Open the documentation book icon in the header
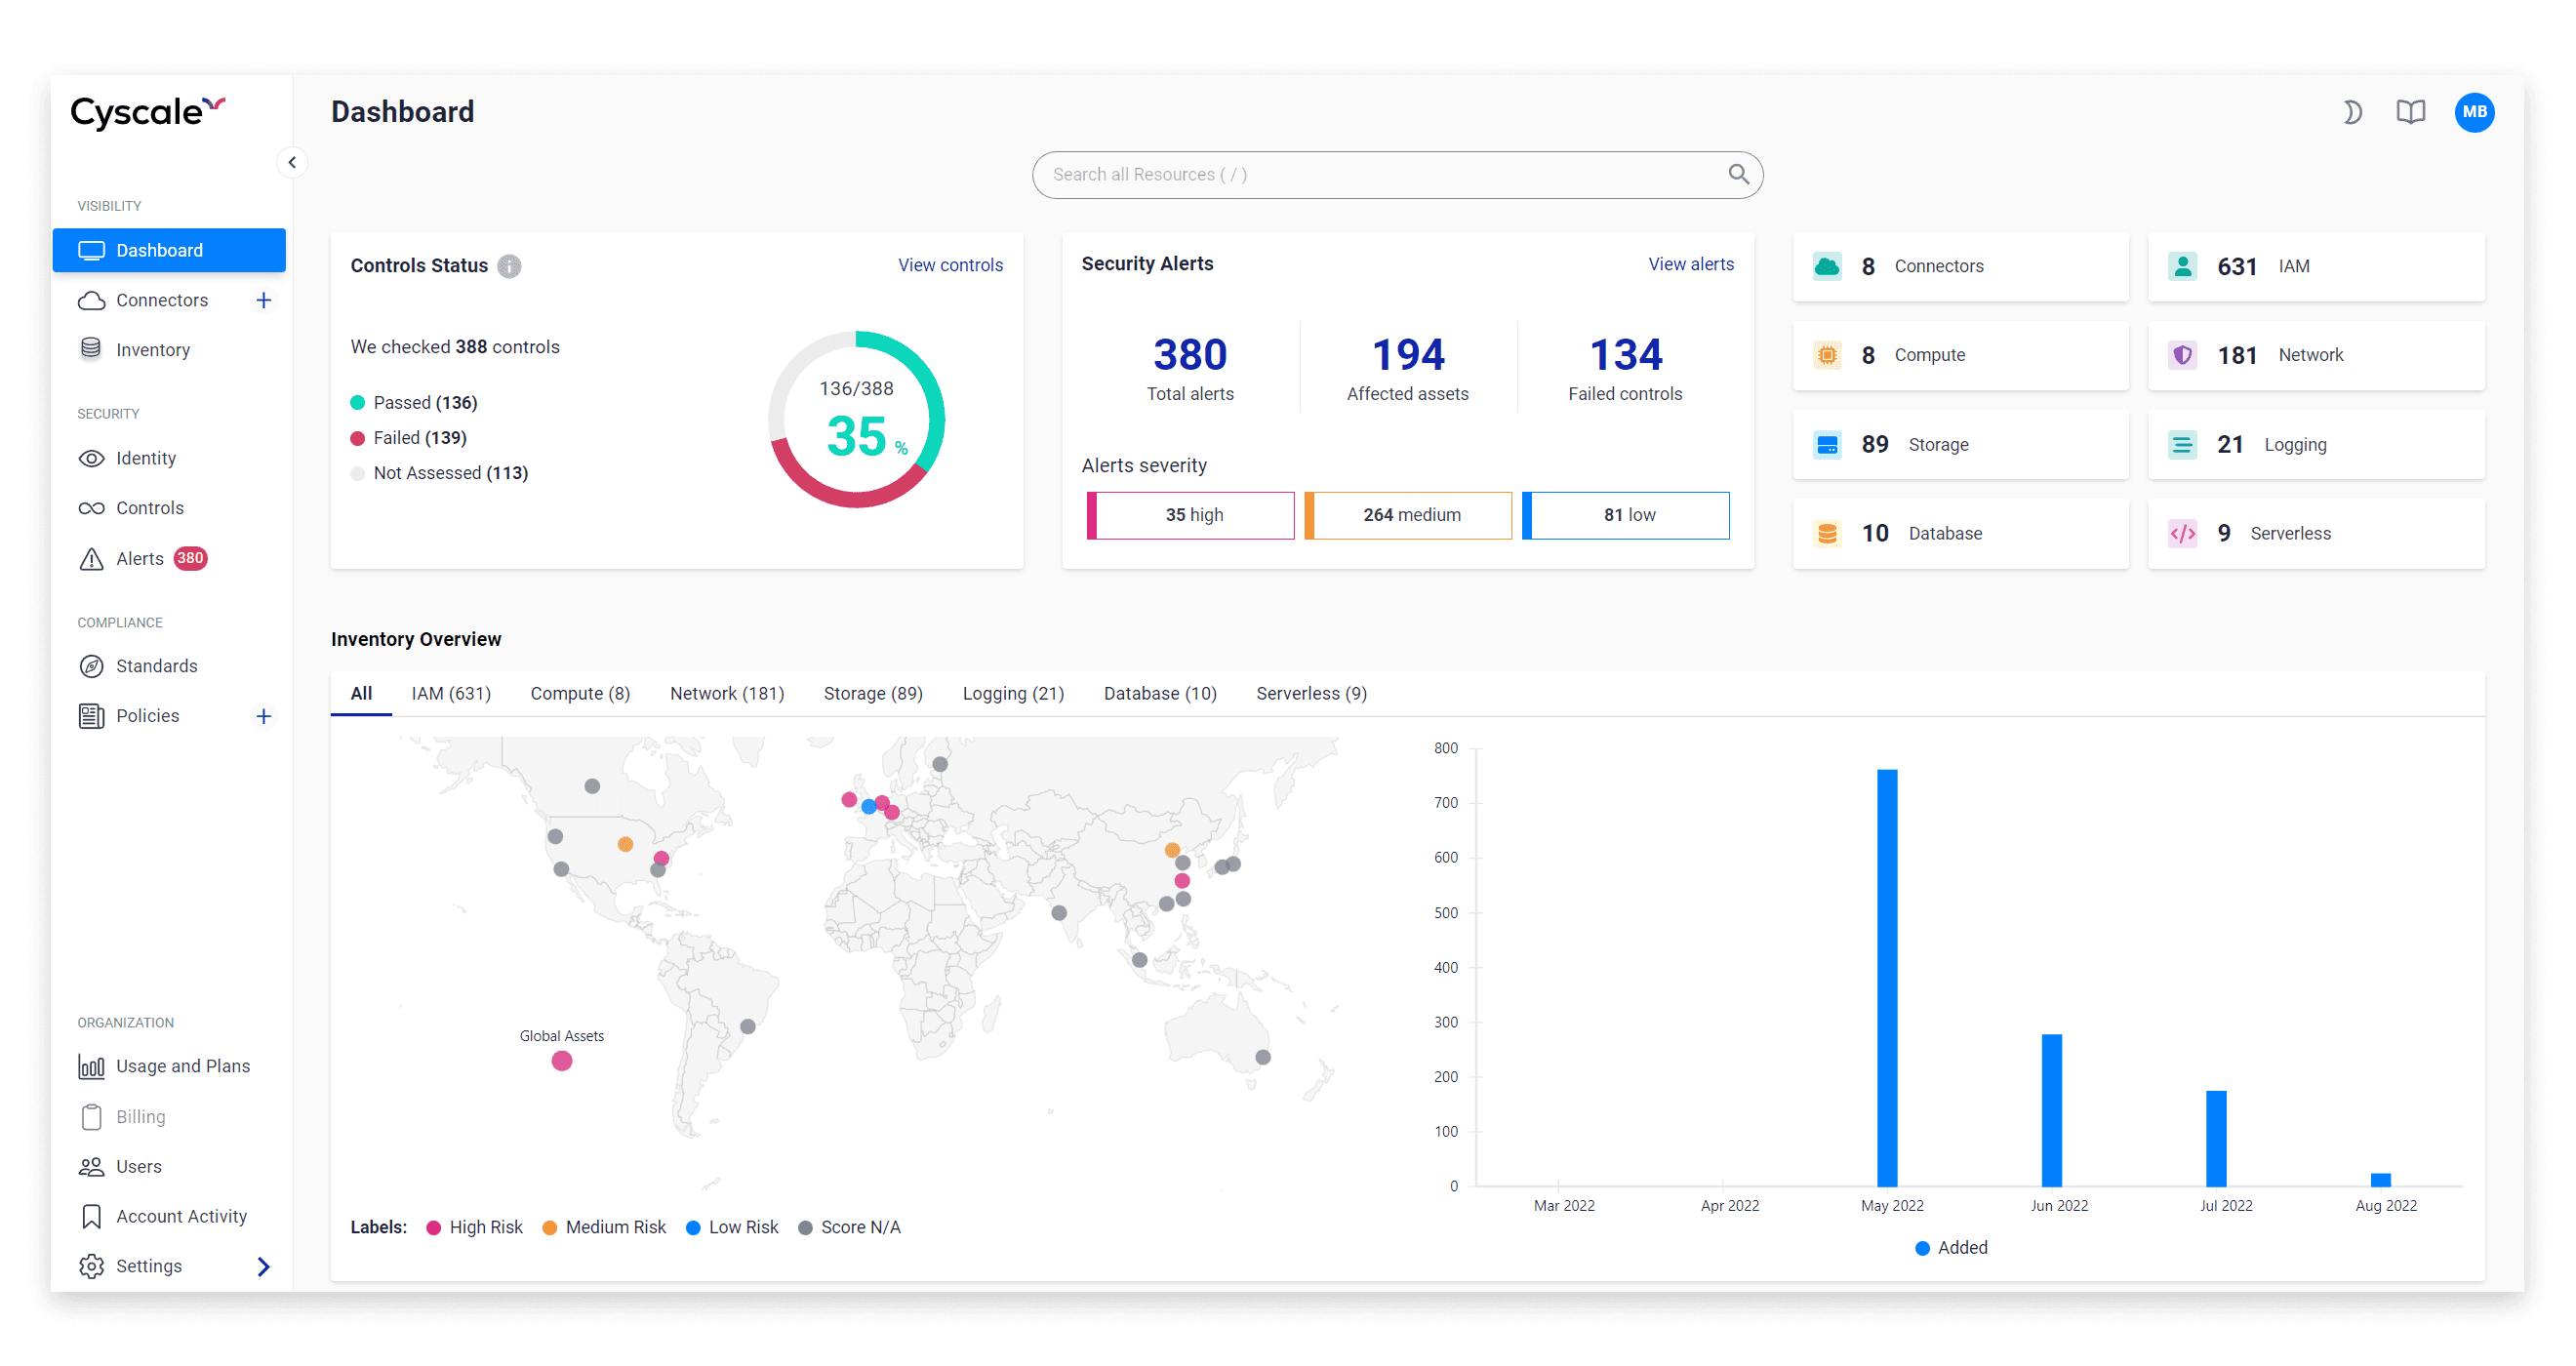Viewport: 2576px width, 1366px height. click(x=2411, y=112)
